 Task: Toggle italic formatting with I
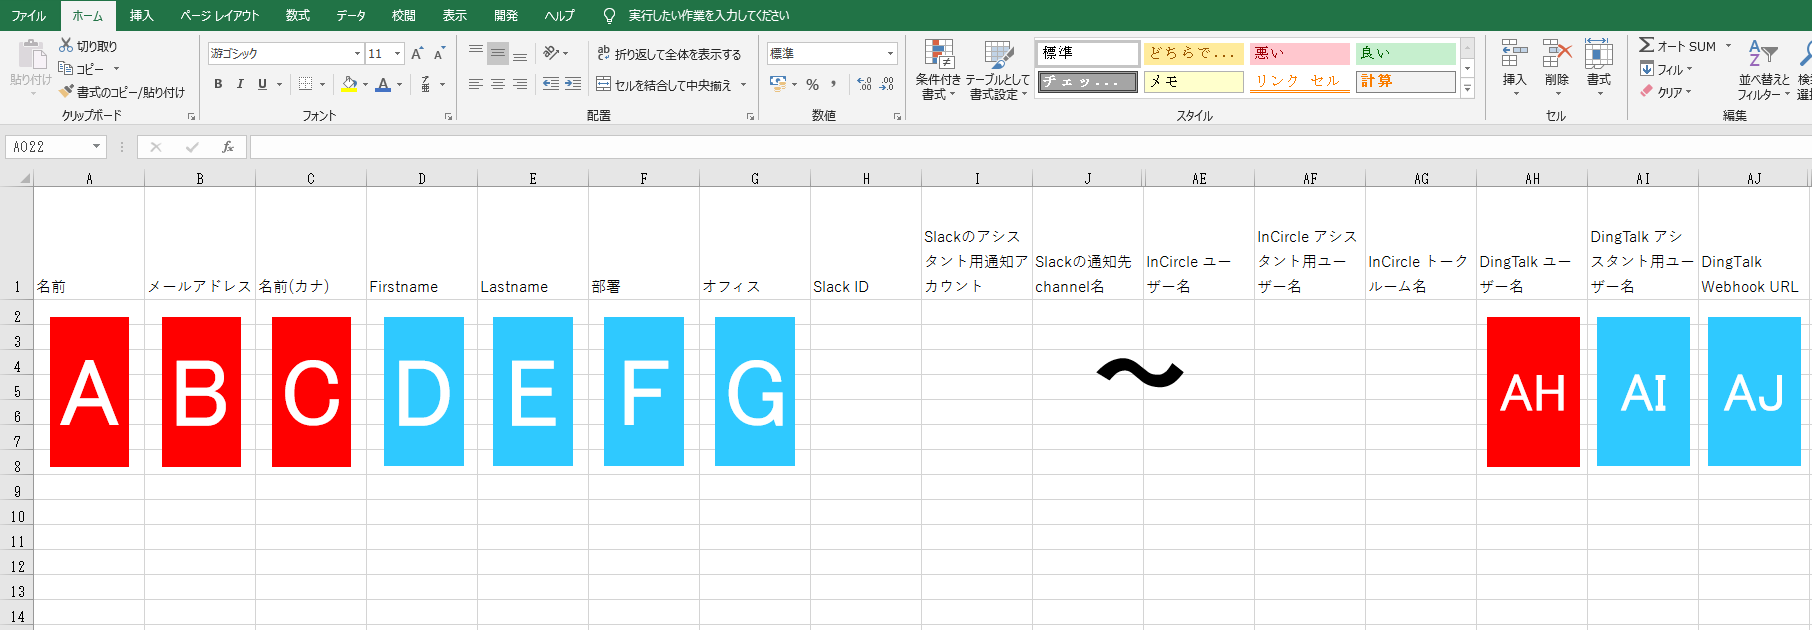tap(240, 84)
